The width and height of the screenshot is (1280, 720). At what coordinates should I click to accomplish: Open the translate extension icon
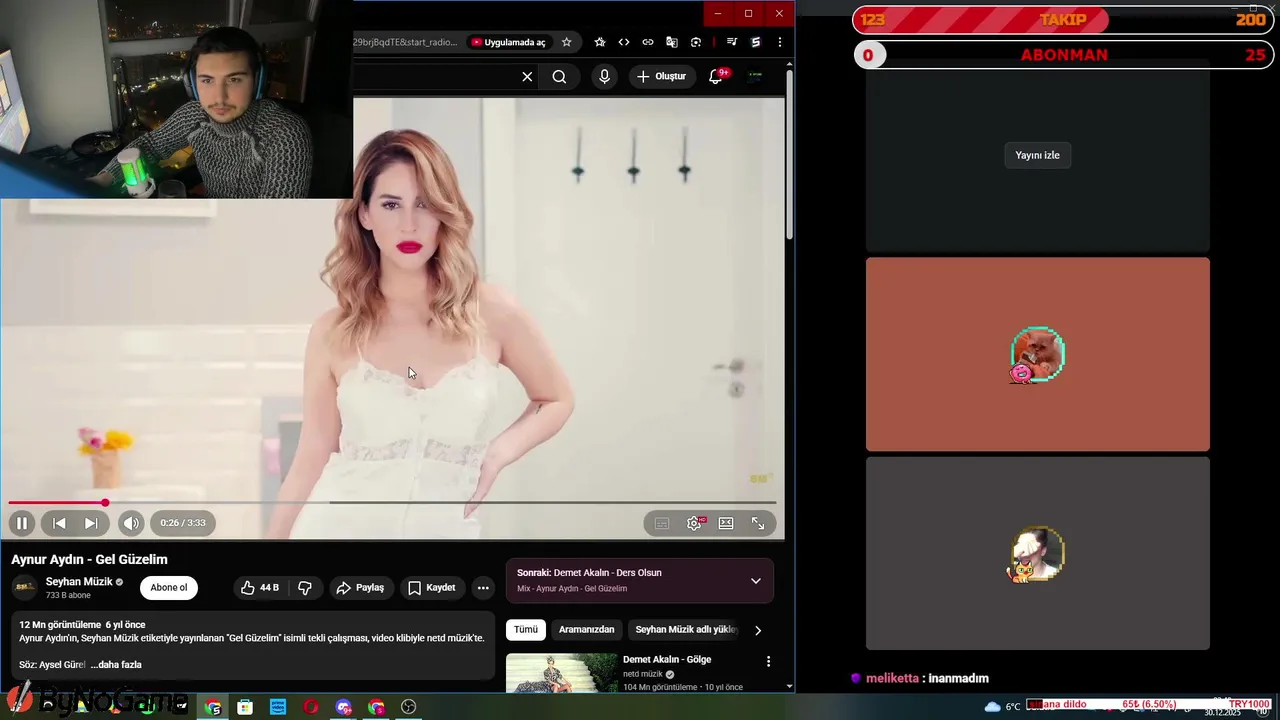(x=672, y=42)
